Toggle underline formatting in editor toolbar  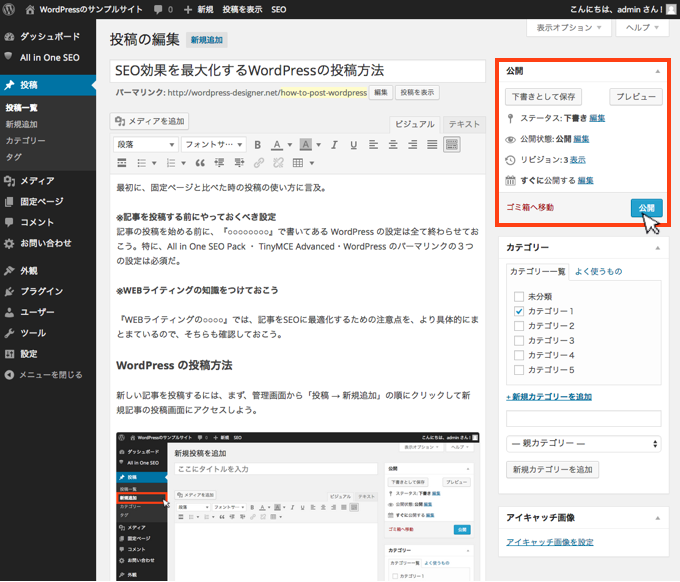point(353,145)
